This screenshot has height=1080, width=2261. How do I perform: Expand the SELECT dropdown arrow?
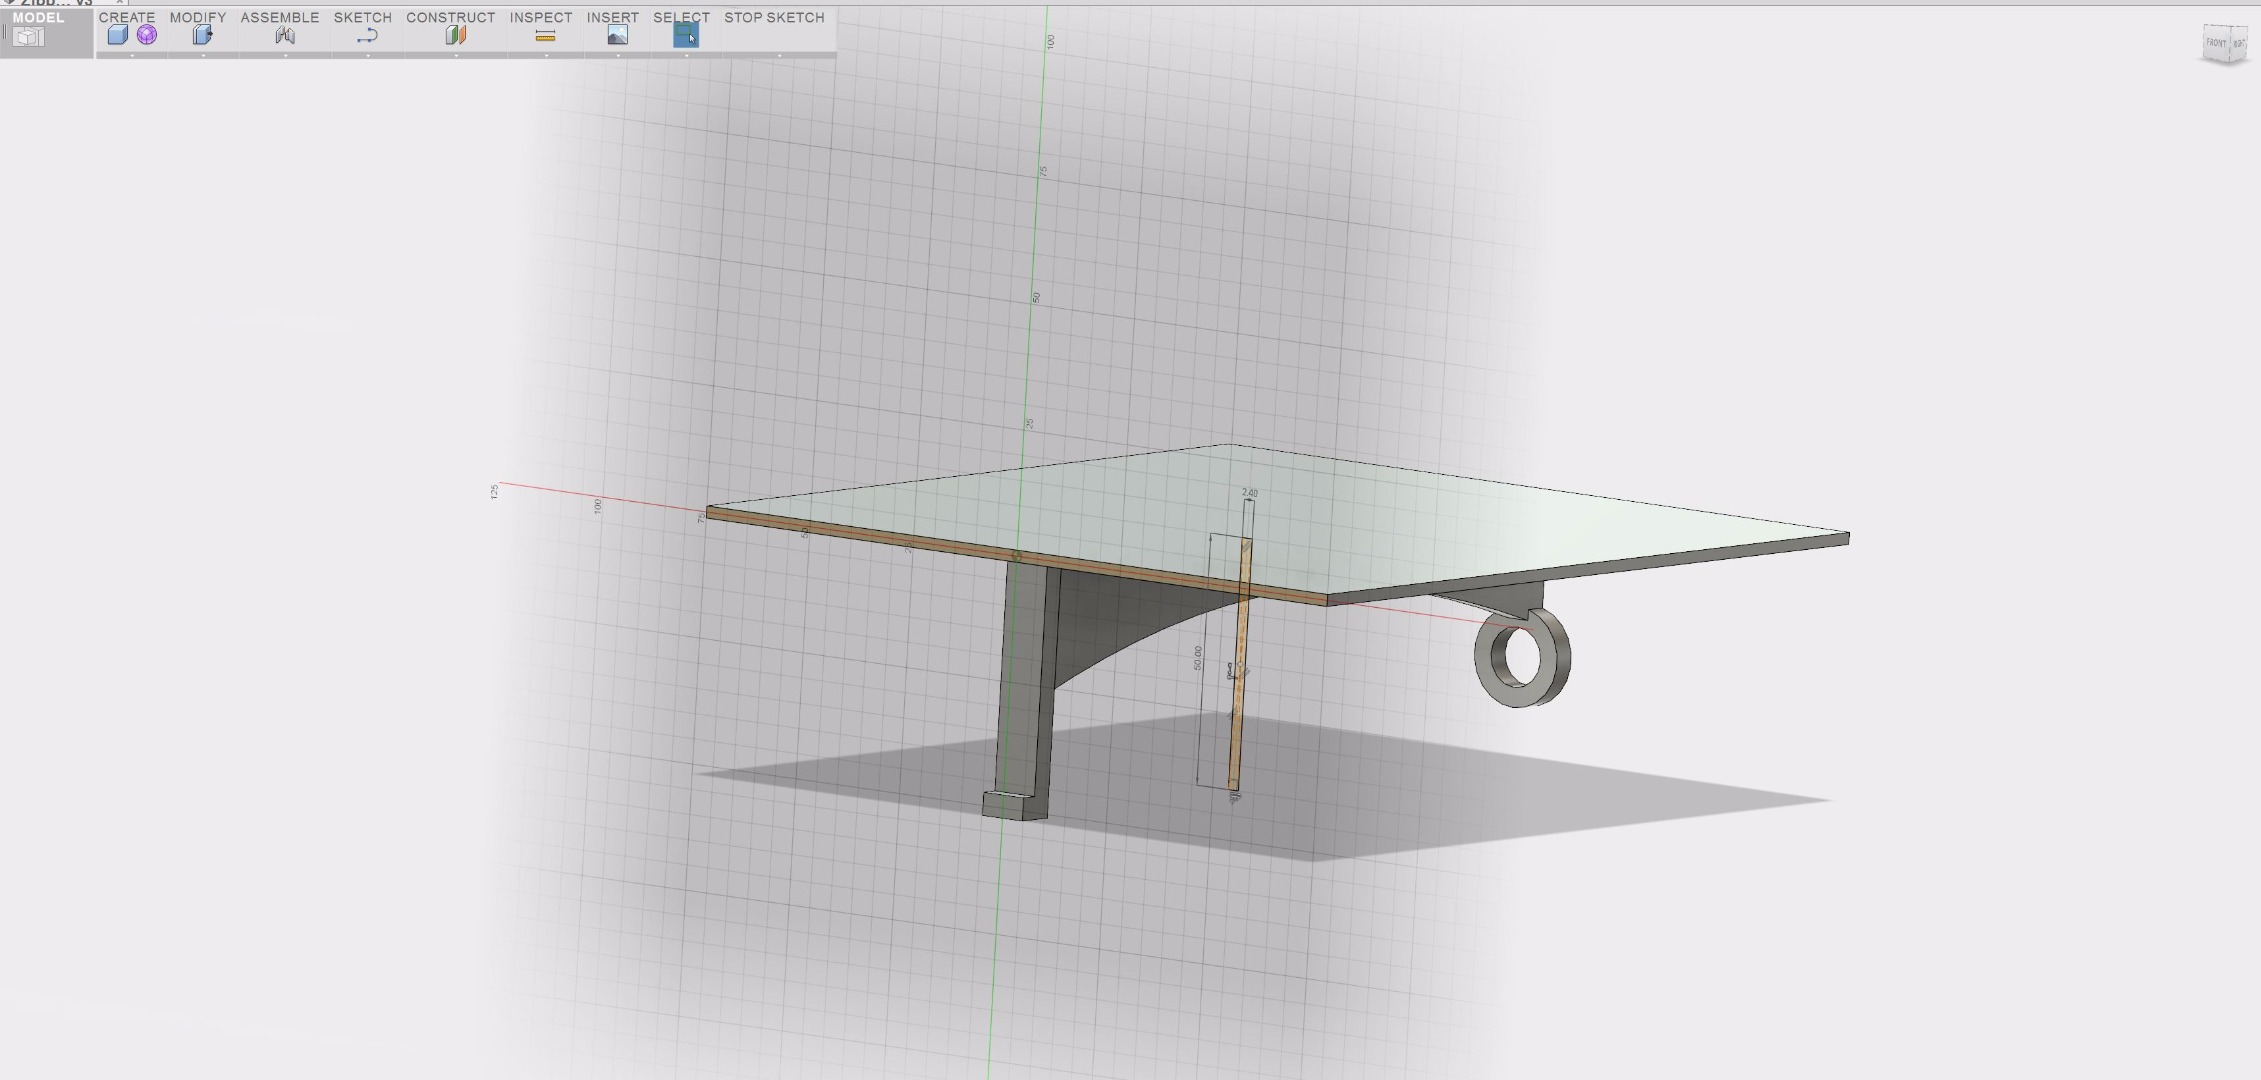coord(687,56)
